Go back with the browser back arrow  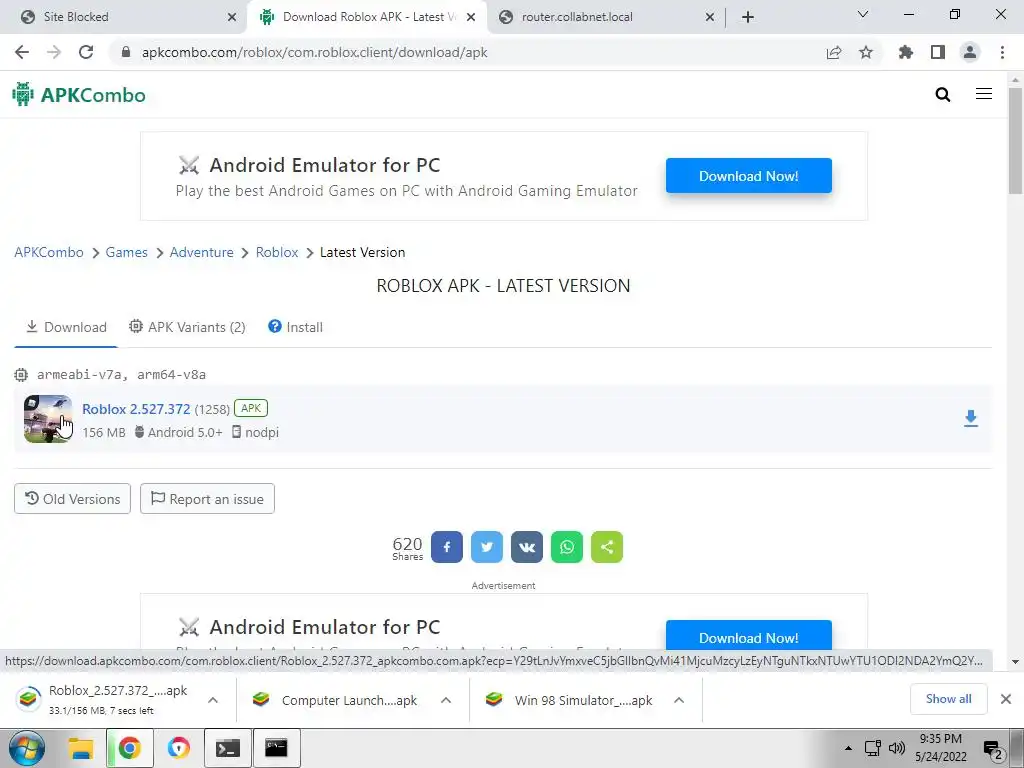pos(22,52)
